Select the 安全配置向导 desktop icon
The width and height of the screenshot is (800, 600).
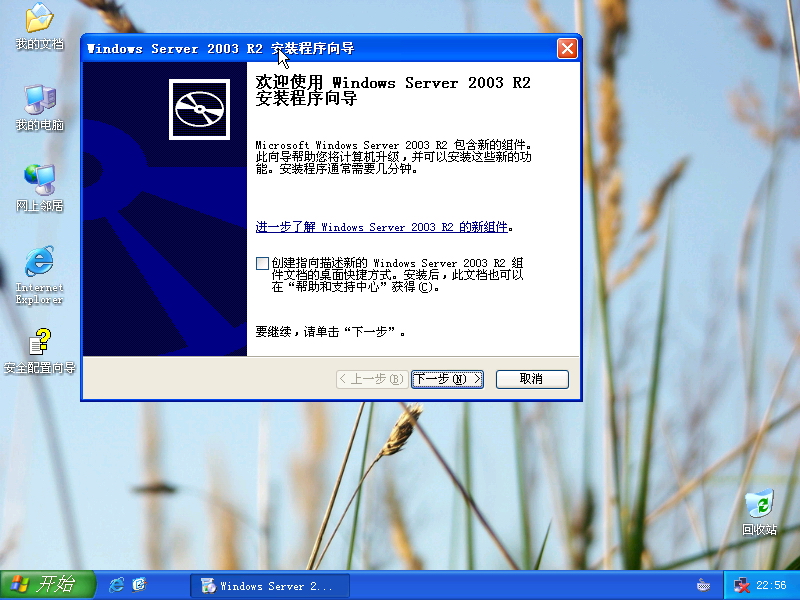(x=39, y=351)
